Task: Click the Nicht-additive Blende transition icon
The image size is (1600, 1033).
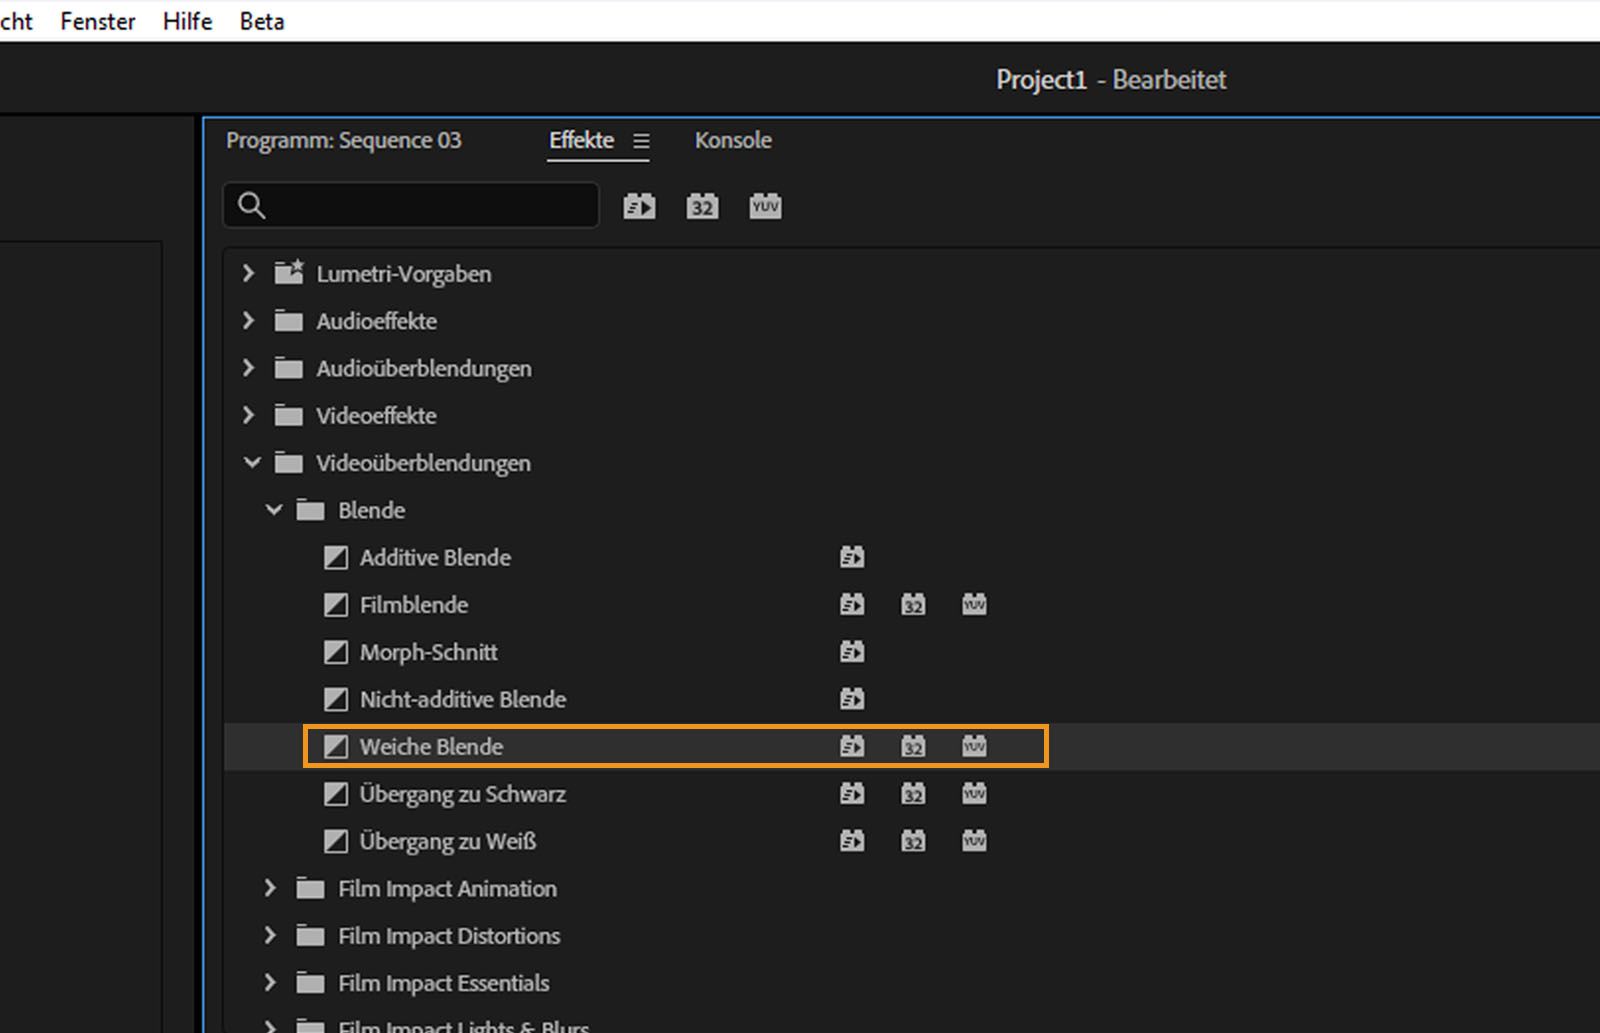Action: [336, 699]
